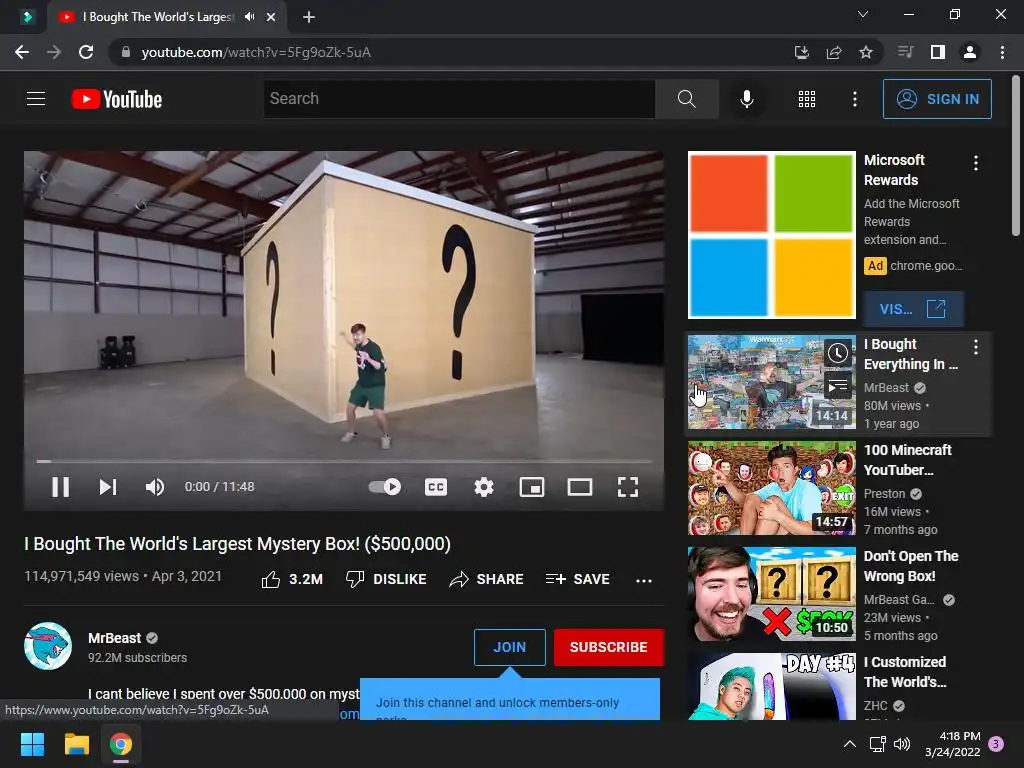
Task: Open I Bought Everything In video thumbnail
Action: (771, 382)
